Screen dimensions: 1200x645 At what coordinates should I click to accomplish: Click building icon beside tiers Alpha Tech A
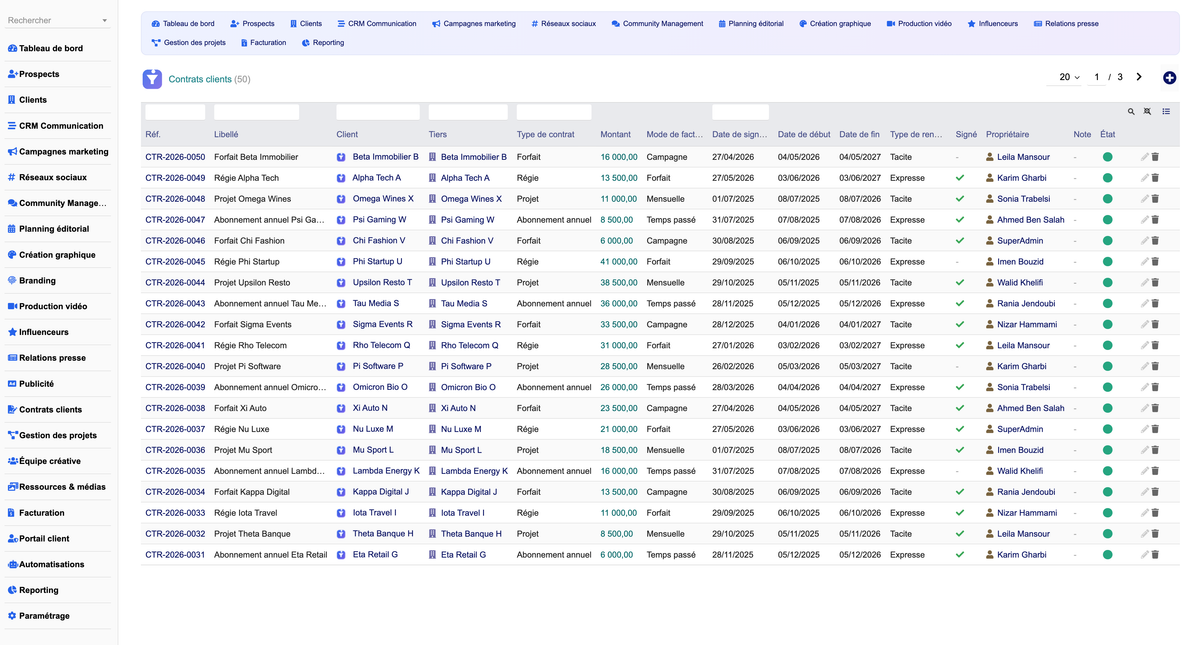[433, 178]
